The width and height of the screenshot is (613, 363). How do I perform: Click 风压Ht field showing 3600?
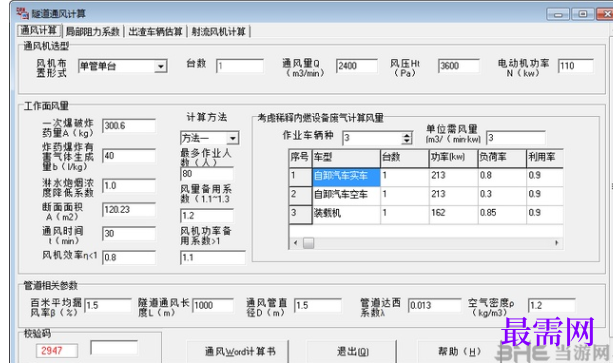(459, 66)
